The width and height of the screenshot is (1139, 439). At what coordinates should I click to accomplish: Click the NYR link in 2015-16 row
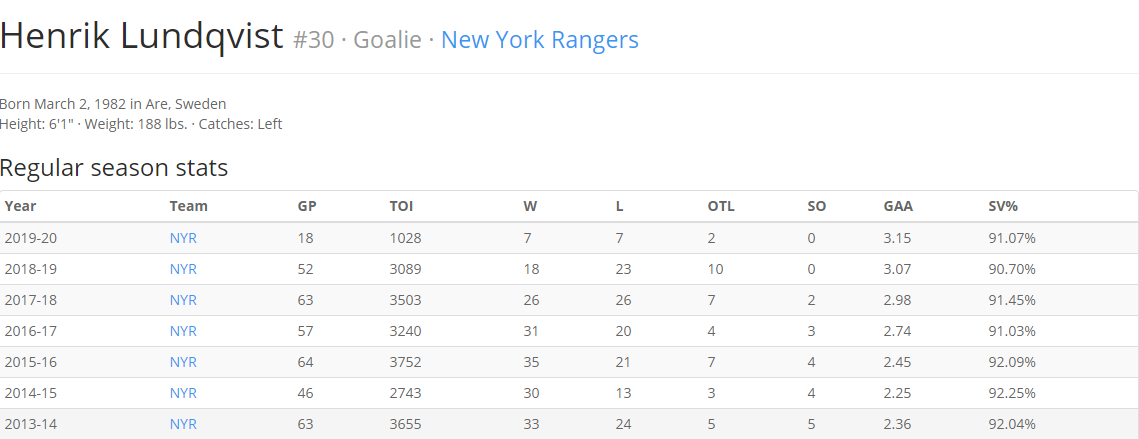pos(183,362)
